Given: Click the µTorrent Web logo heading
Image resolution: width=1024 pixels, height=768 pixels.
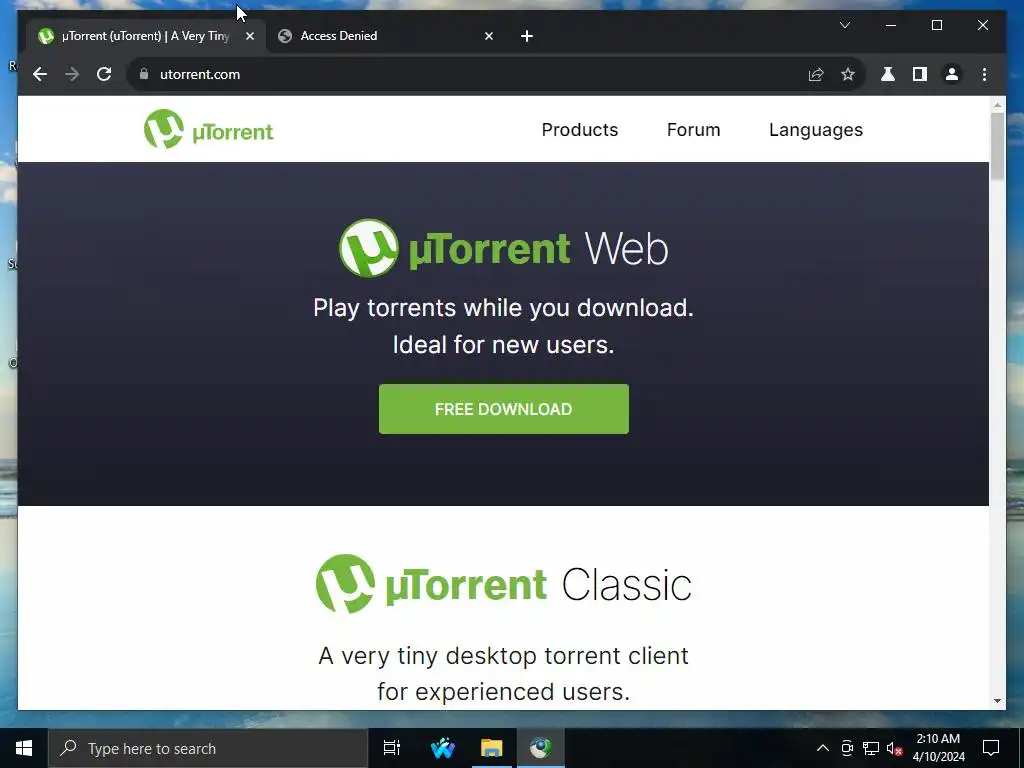Looking at the screenshot, I should click(x=504, y=248).
